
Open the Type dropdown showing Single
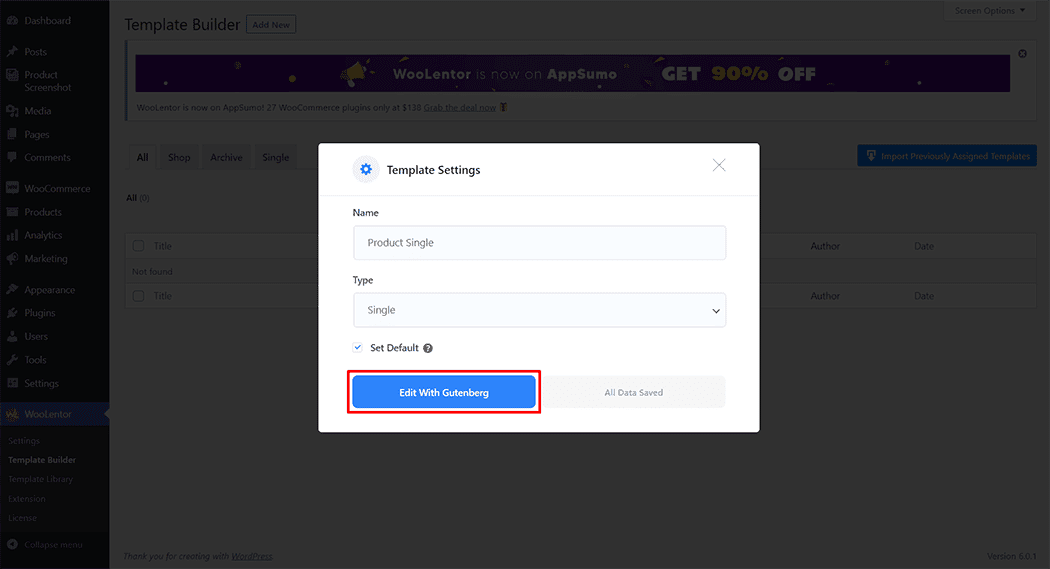(x=539, y=310)
